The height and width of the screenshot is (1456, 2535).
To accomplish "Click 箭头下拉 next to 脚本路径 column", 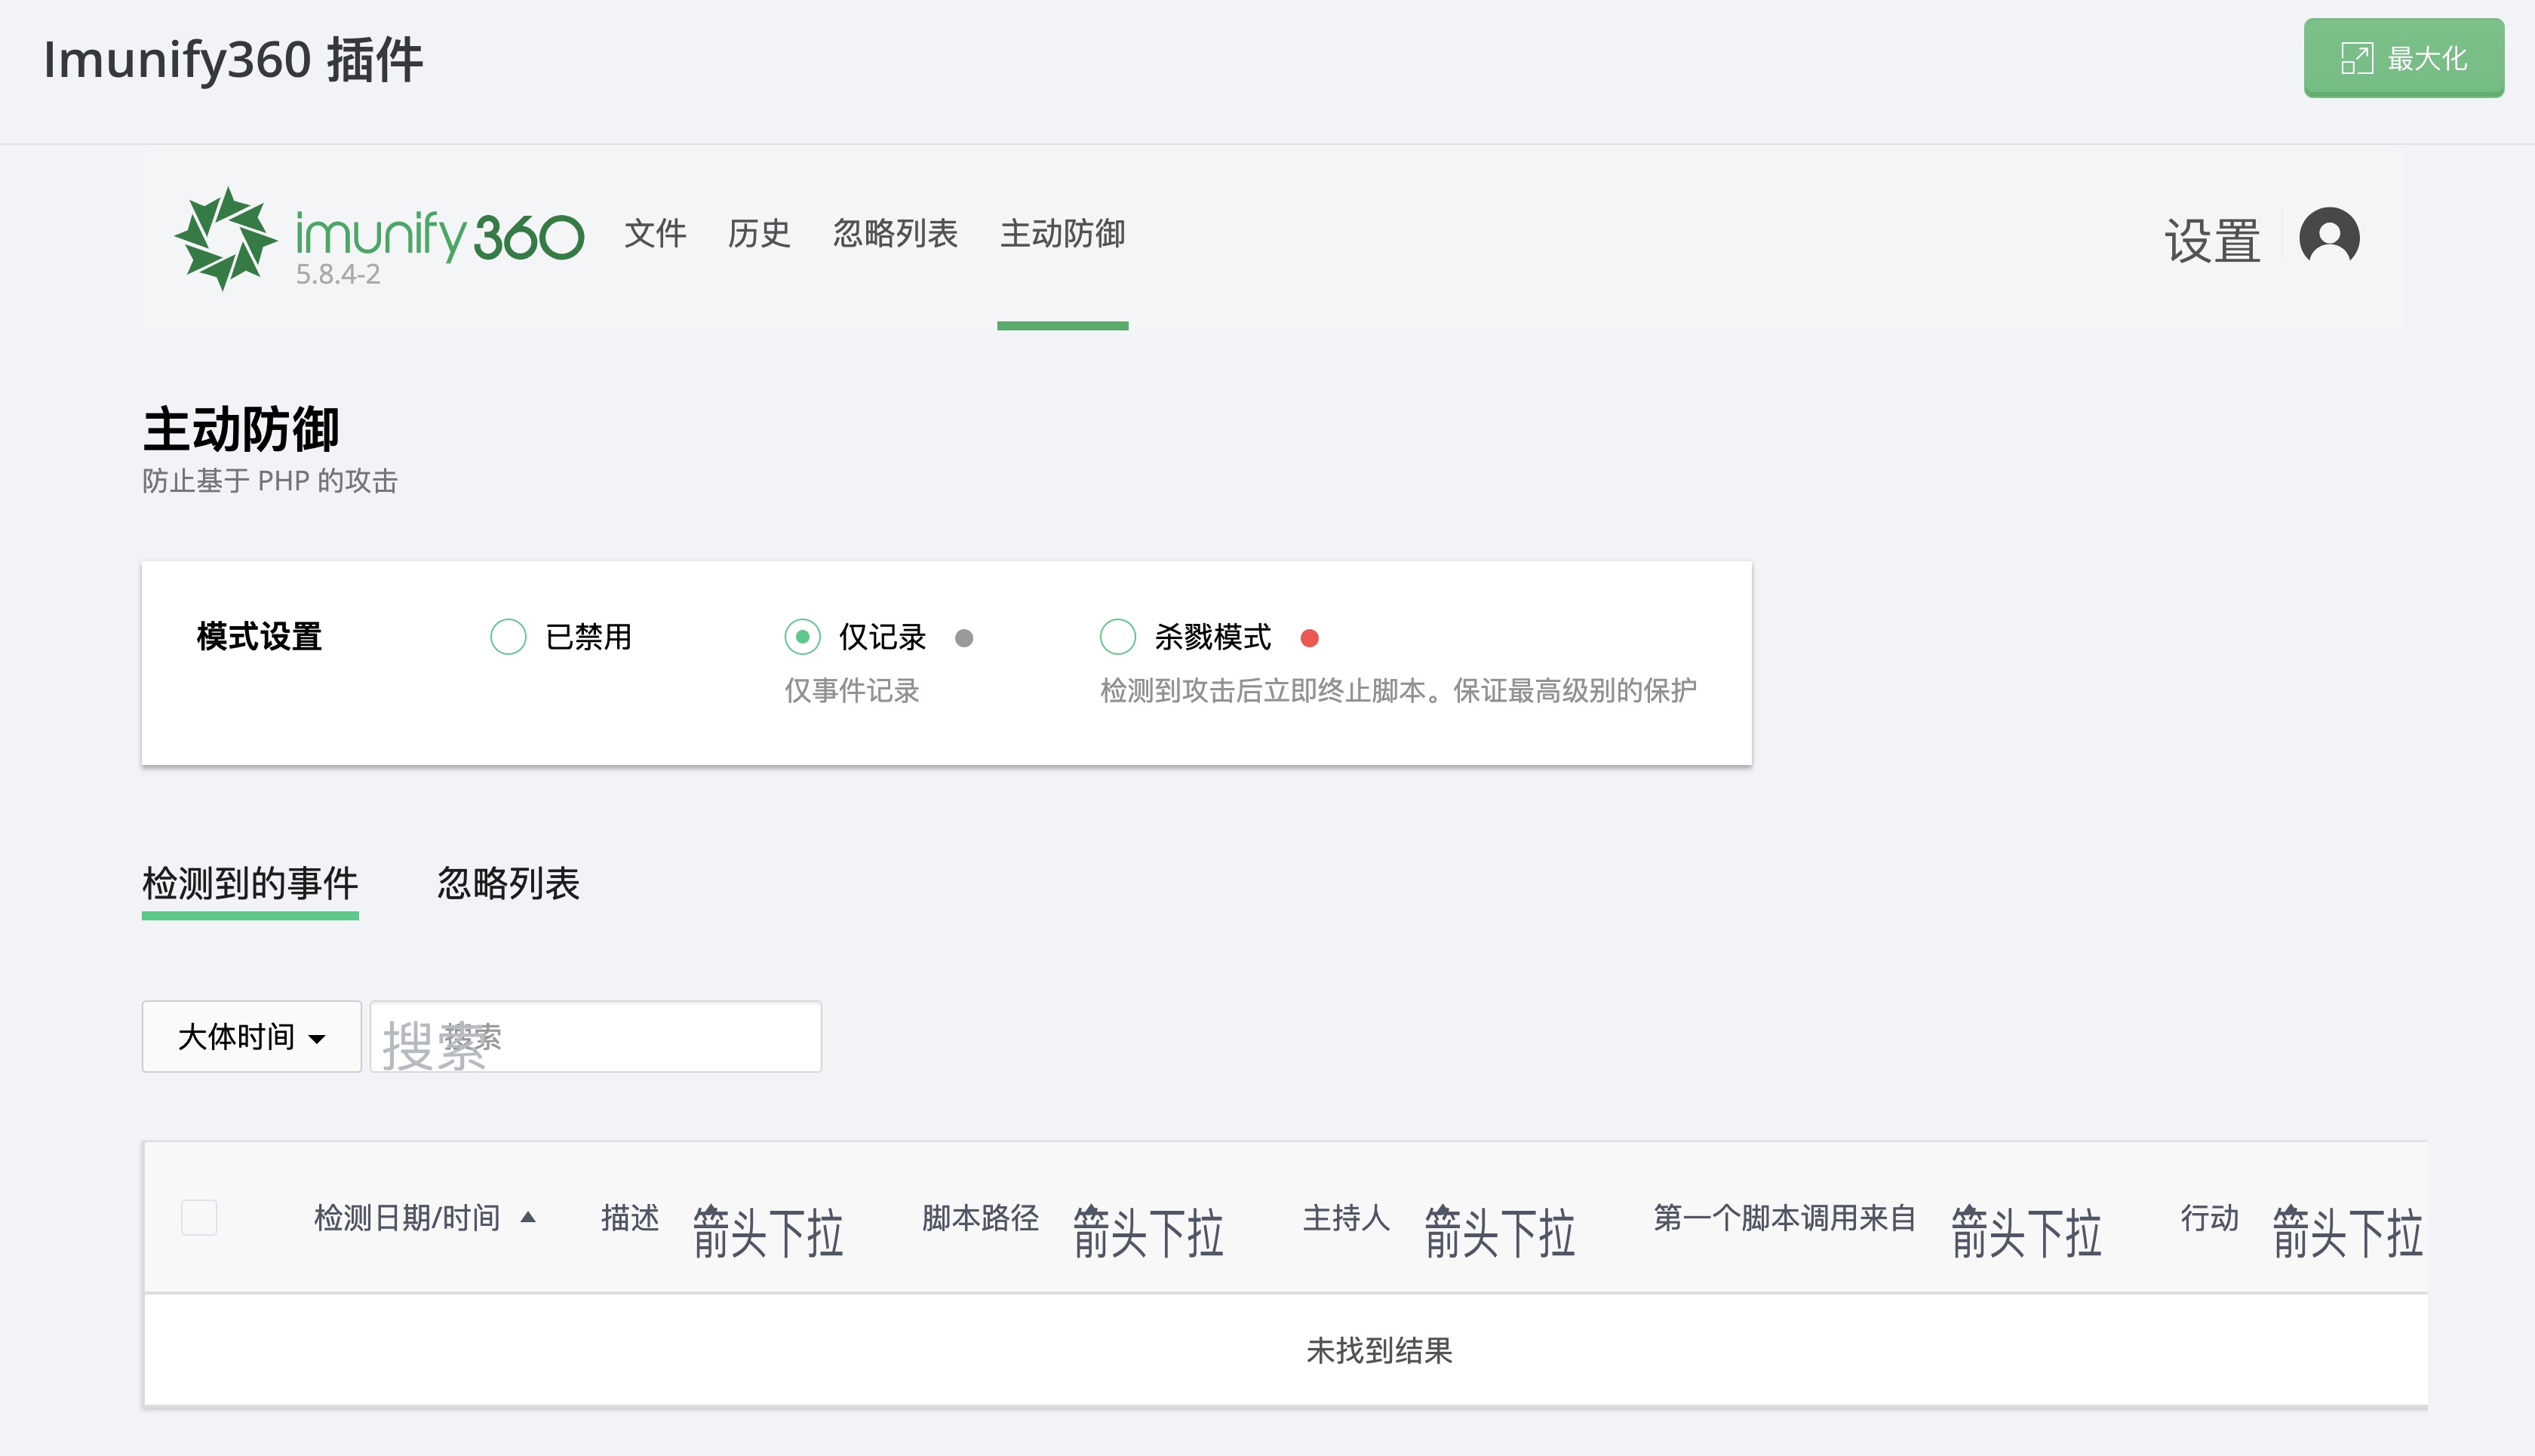I will (1147, 1231).
